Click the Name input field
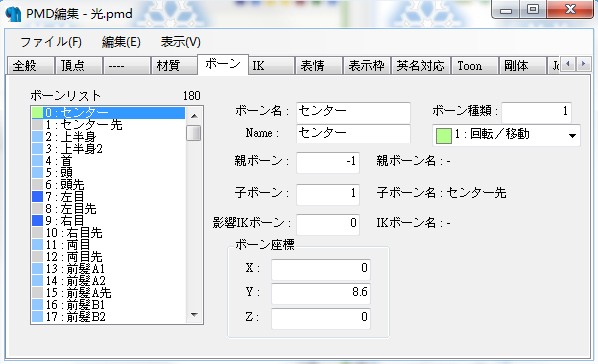The width and height of the screenshot is (598, 364). pyautogui.click(x=353, y=134)
